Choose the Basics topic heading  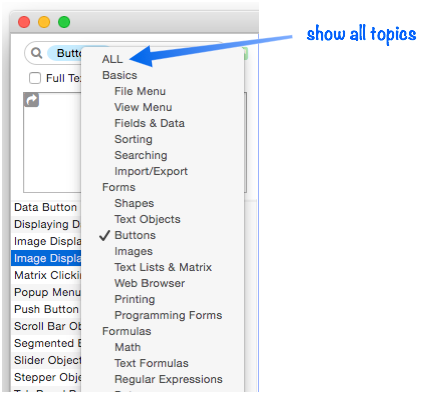[x=120, y=75]
